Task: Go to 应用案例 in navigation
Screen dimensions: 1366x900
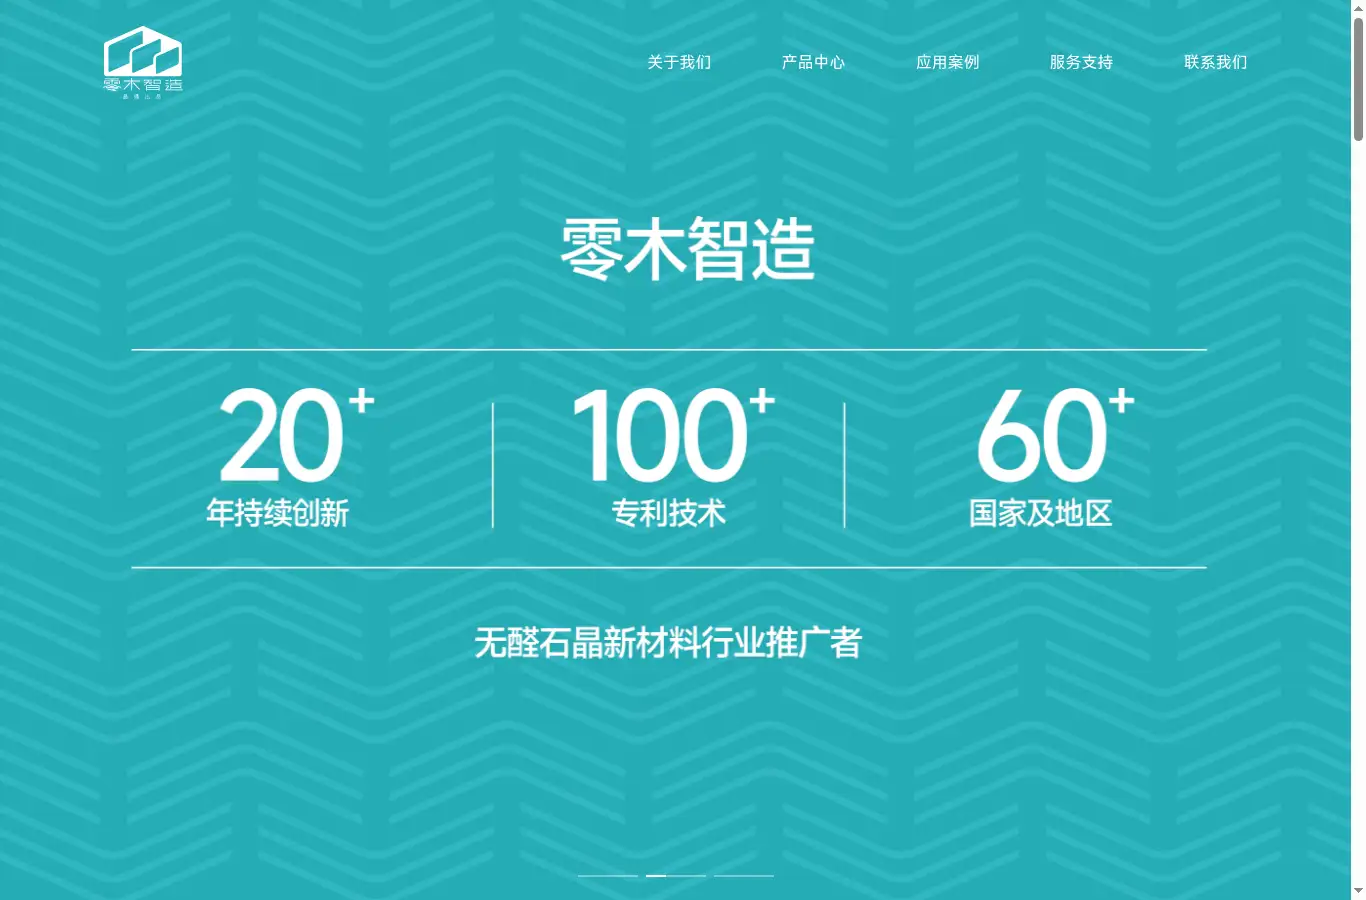Action: [947, 62]
